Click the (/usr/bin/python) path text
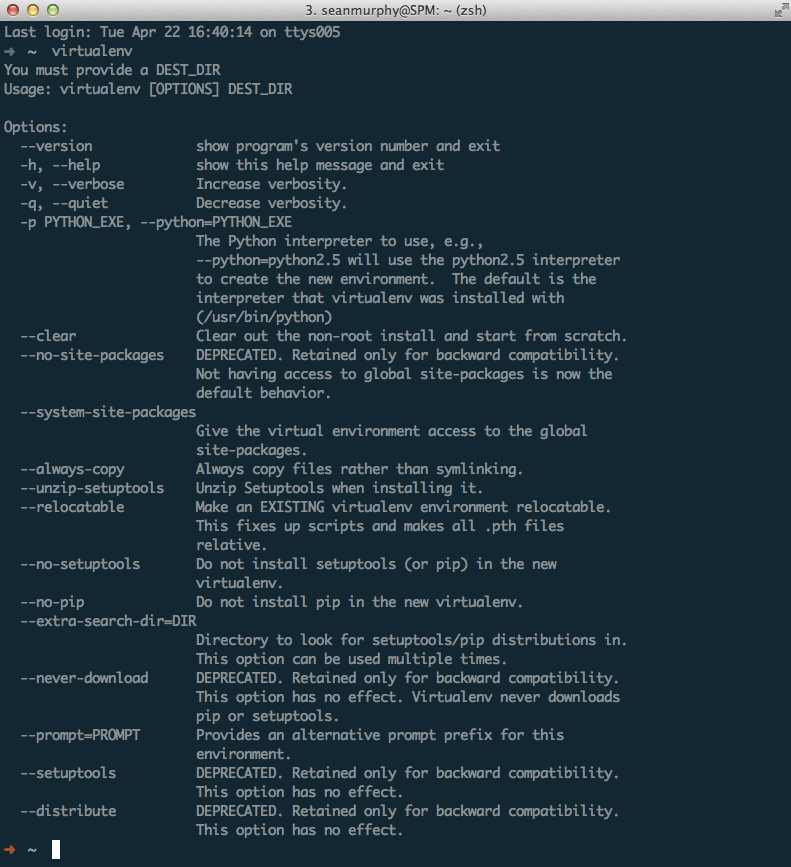 pyautogui.click(x=264, y=317)
